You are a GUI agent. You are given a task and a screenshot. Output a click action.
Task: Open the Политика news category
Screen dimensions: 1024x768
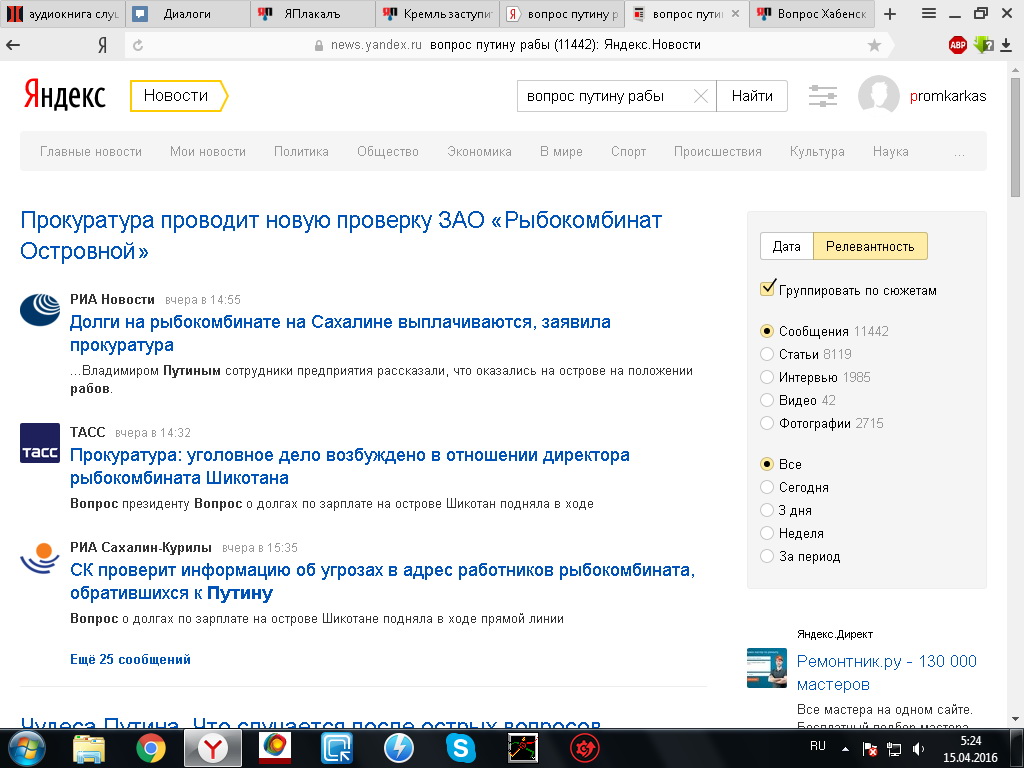(301, 152)
